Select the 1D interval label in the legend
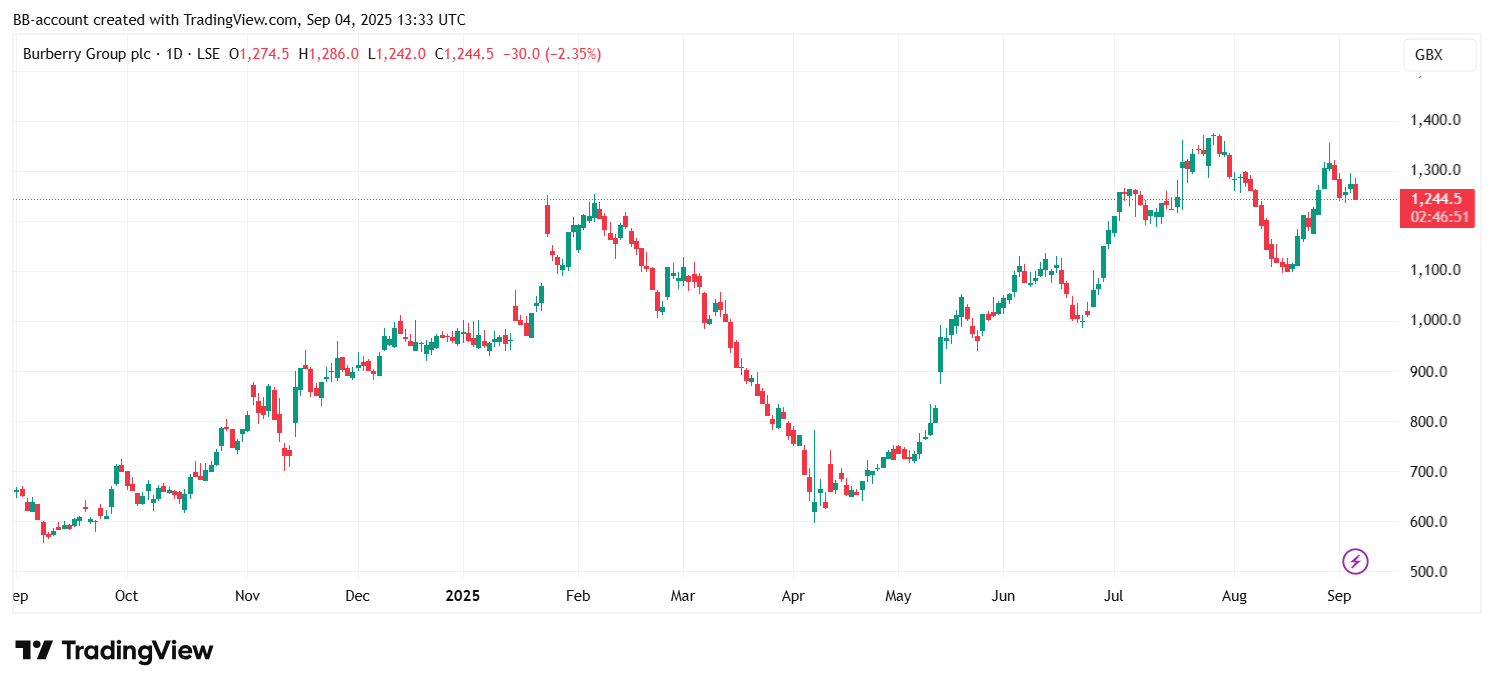 (174, 54)
